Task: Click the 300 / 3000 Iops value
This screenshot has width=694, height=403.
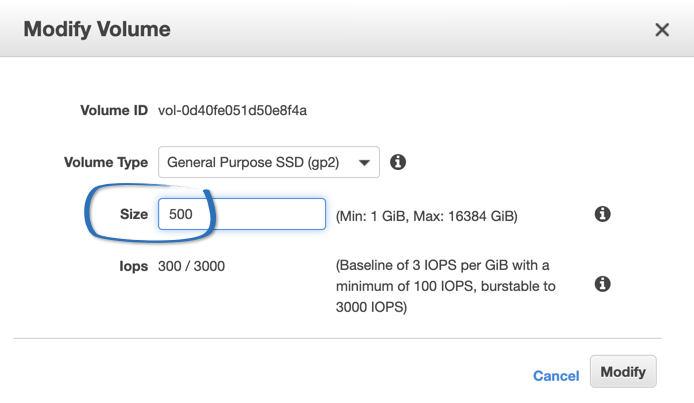Action: click(x=191, y=266)
